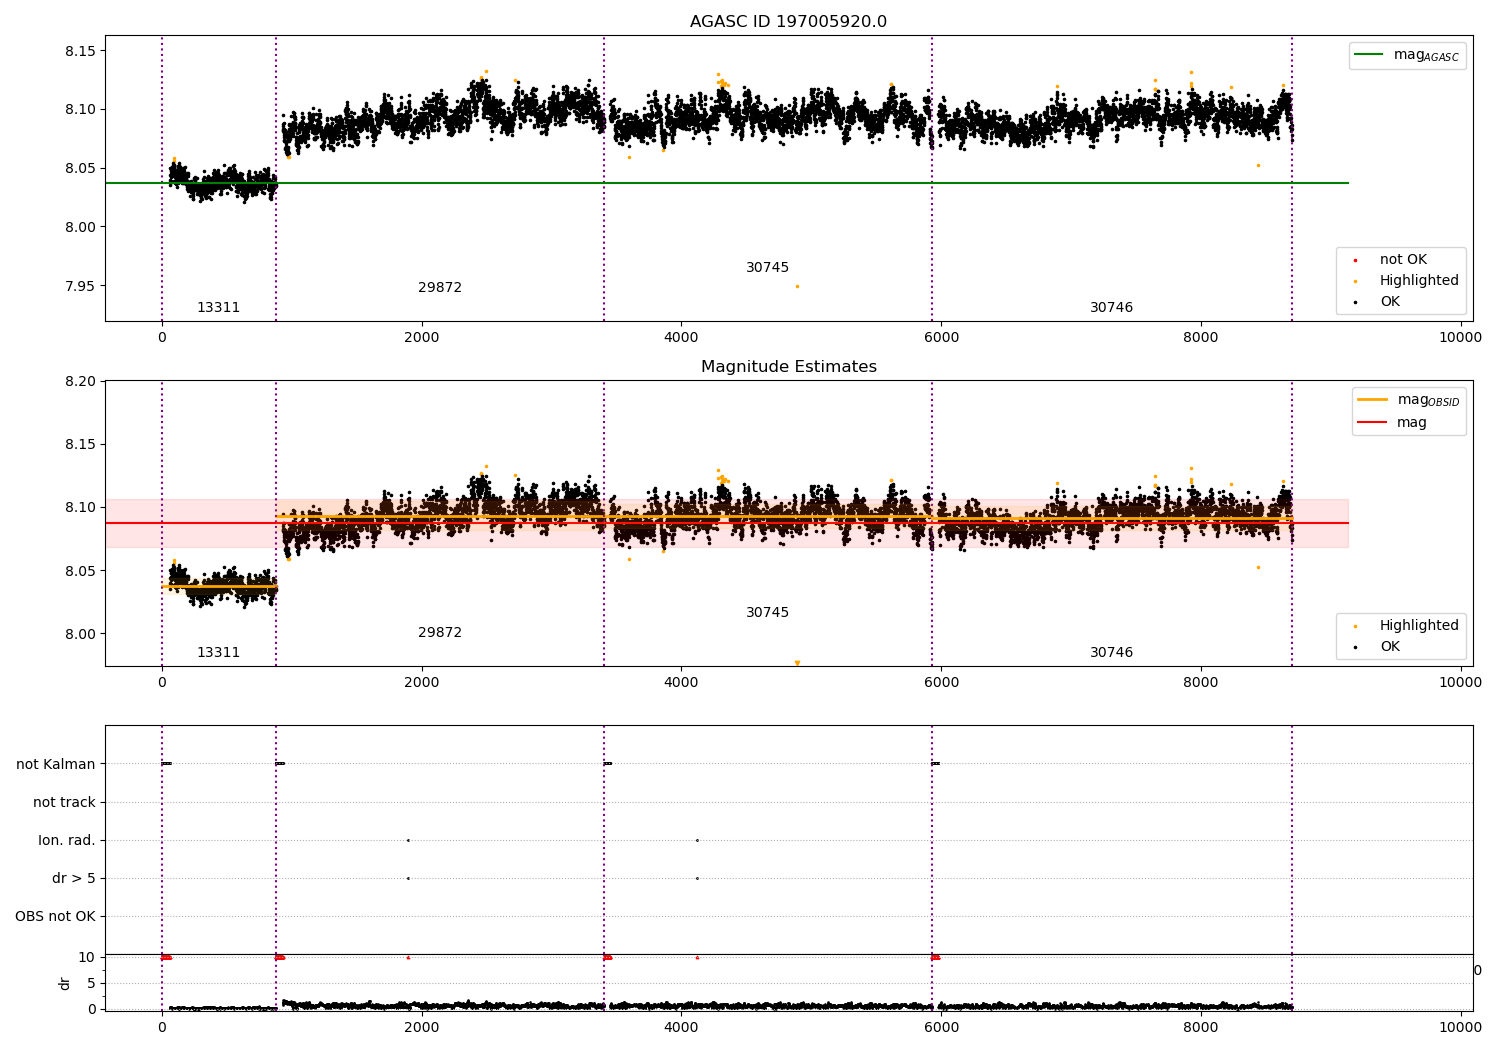Click the 'Magnitude Estimates' plot title

tap(788, 367)
